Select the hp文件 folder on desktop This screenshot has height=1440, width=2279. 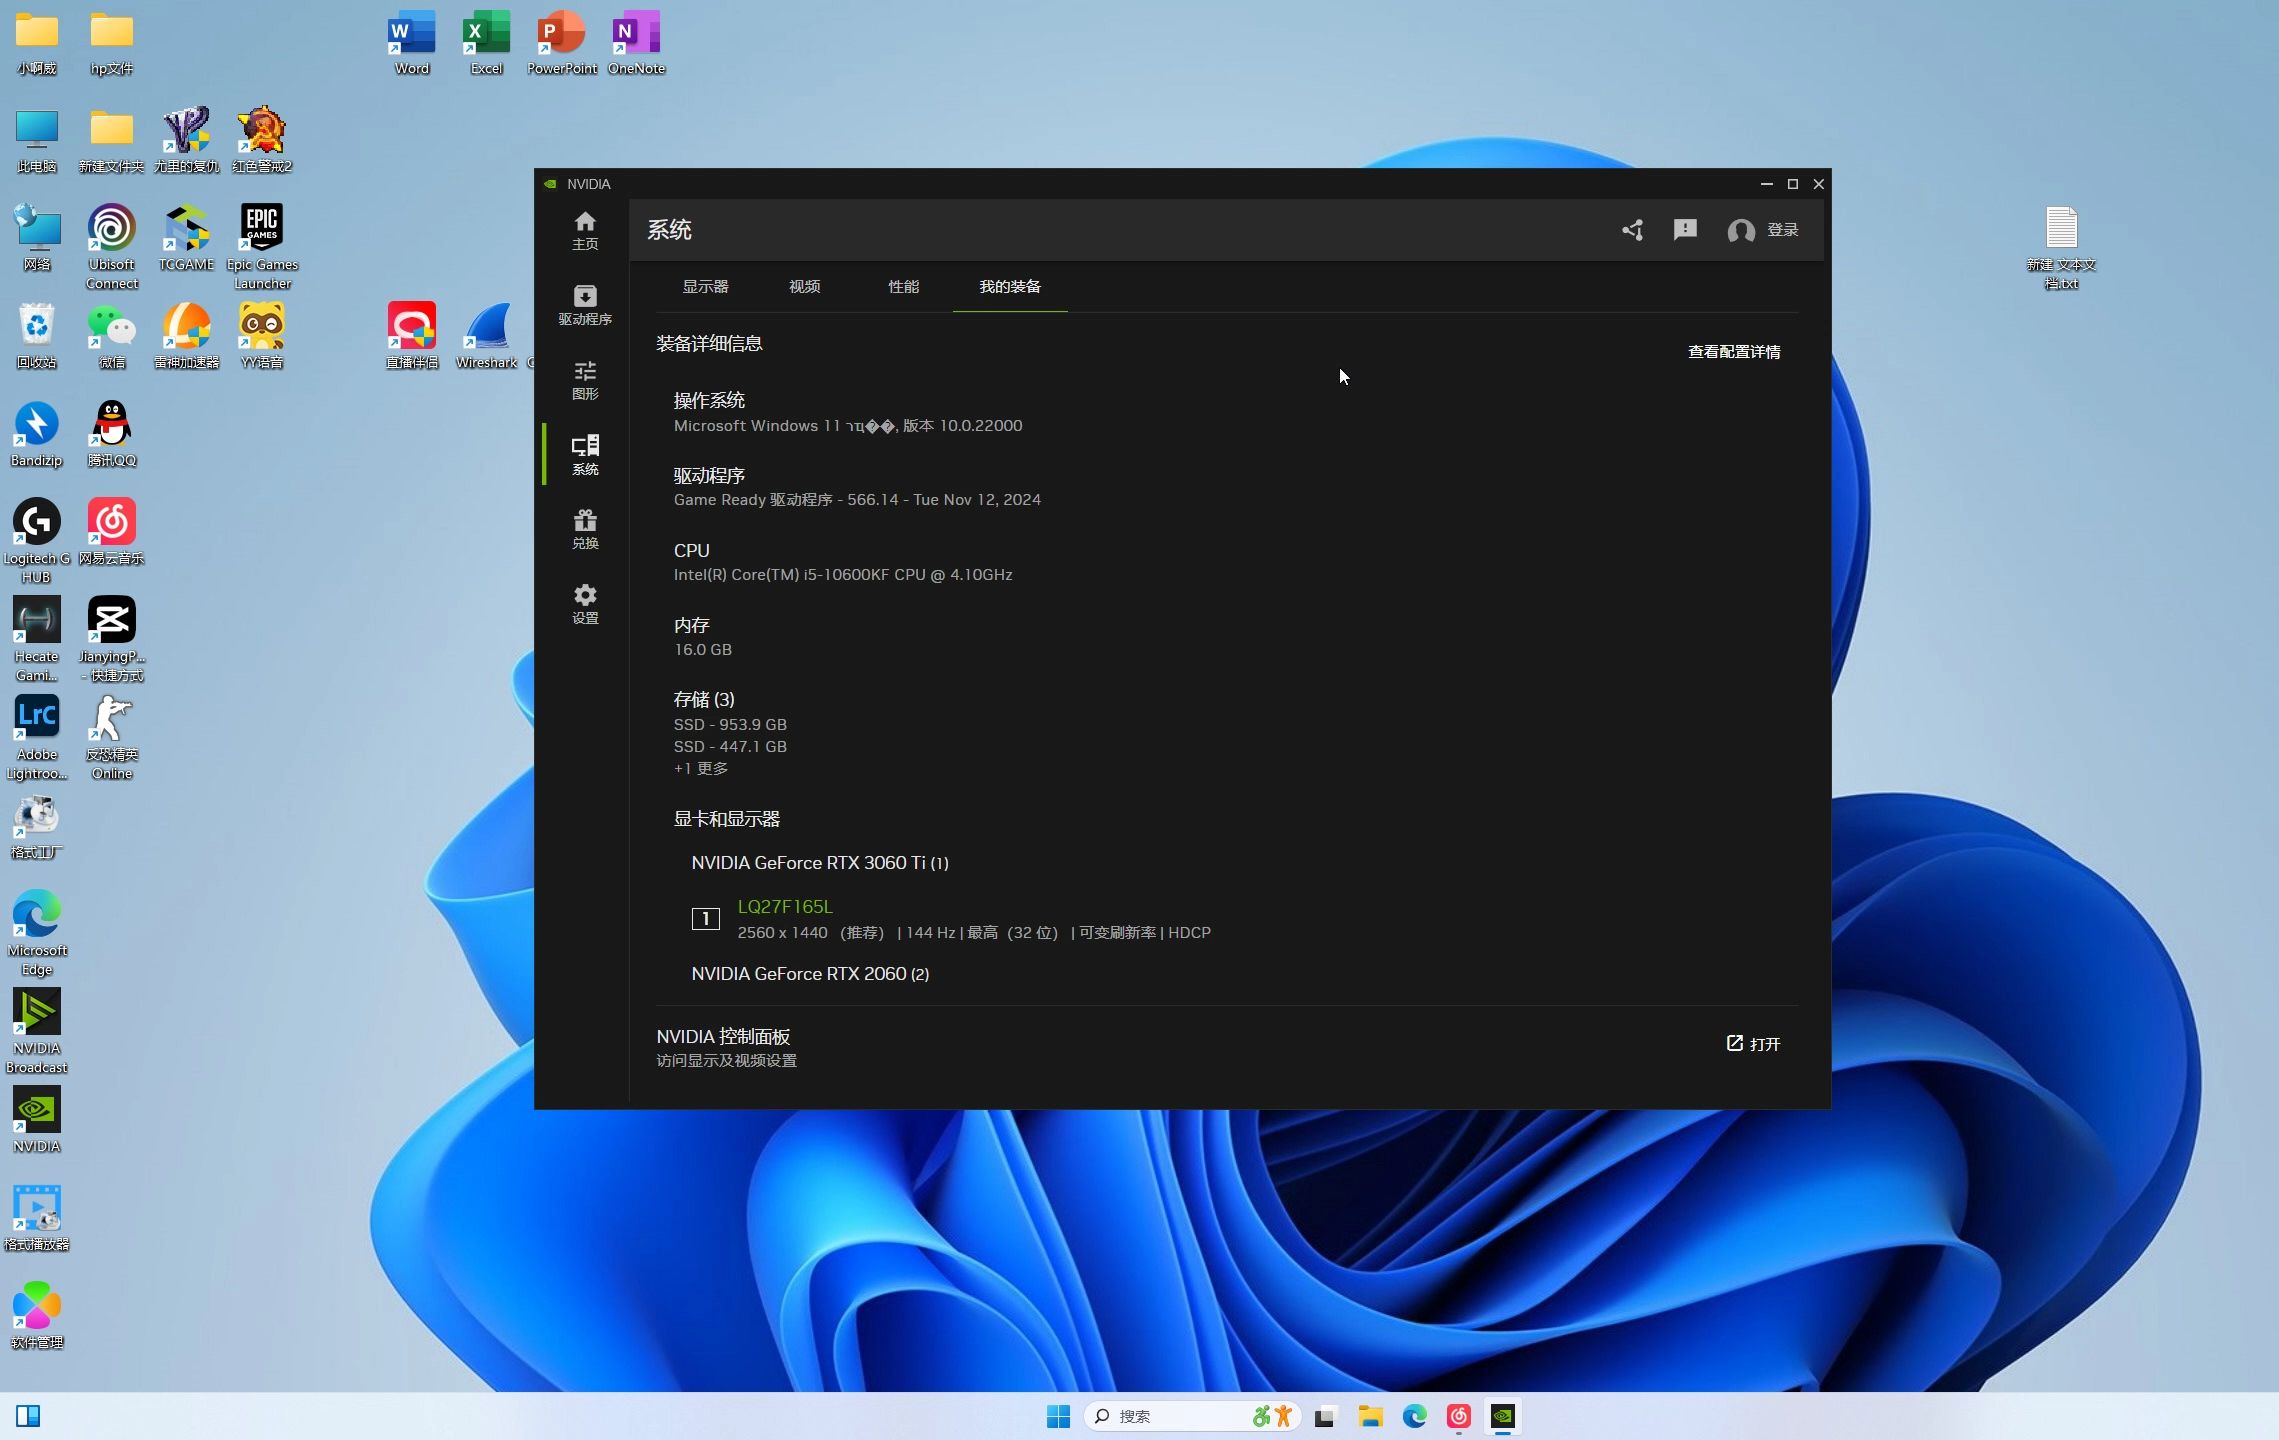pos(112,43)
